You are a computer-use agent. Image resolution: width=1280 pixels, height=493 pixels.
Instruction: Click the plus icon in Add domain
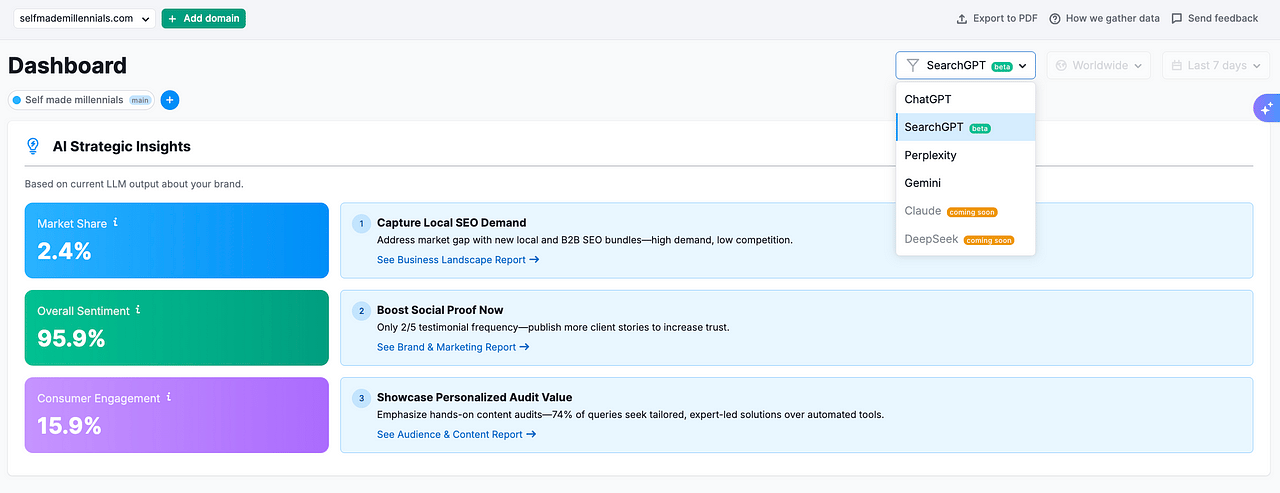[173, 18]
